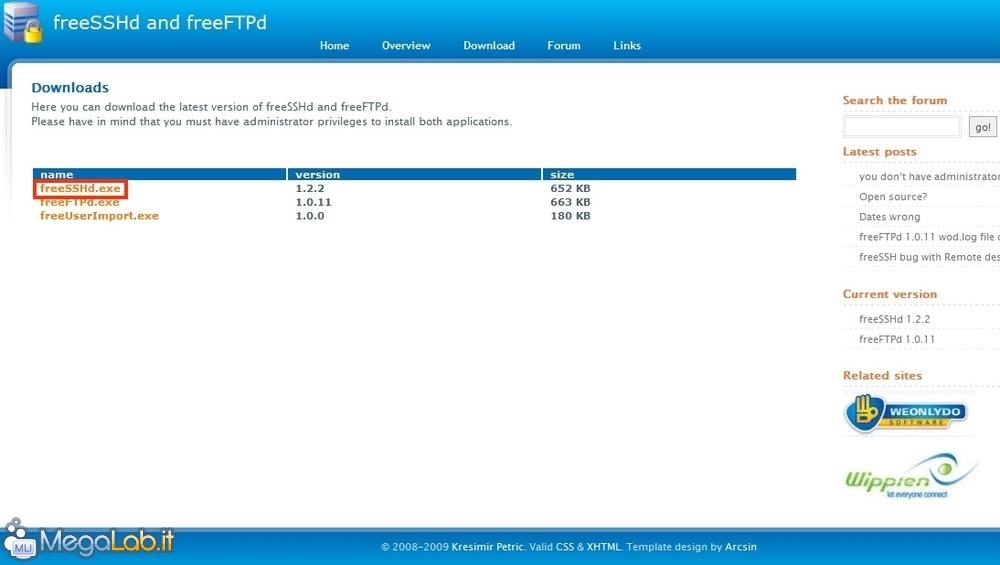Select version cell '1.0.0'
Screen dimensions: 1000x565
coord(310,216)
